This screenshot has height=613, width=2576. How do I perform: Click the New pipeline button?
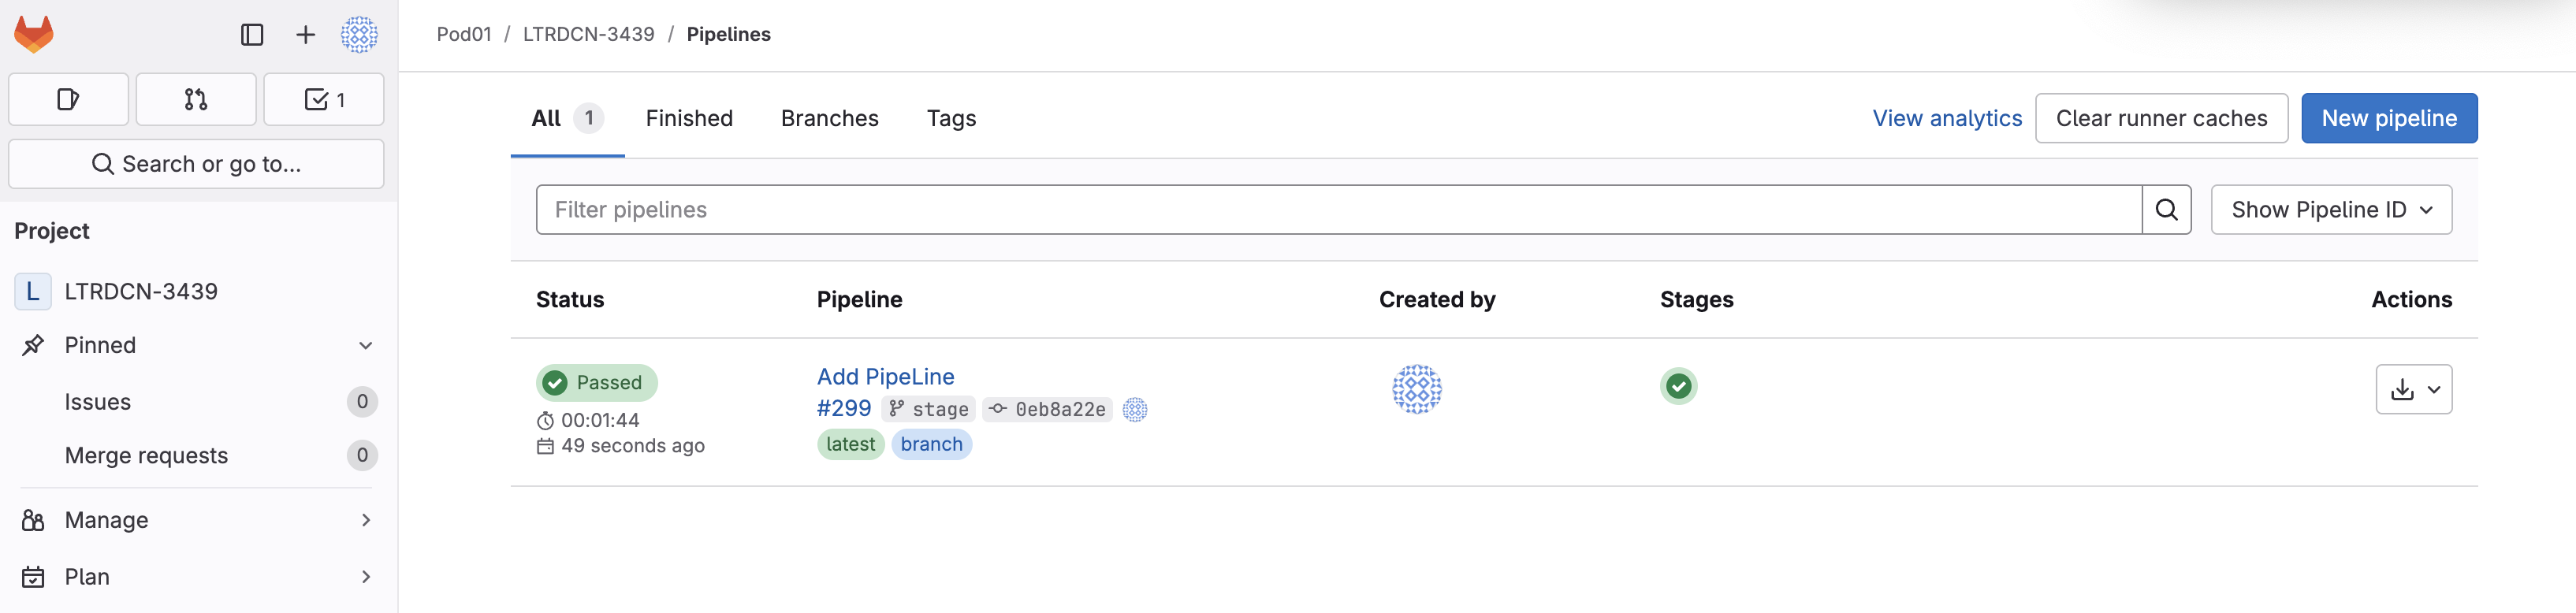(x=2388, y=118)
